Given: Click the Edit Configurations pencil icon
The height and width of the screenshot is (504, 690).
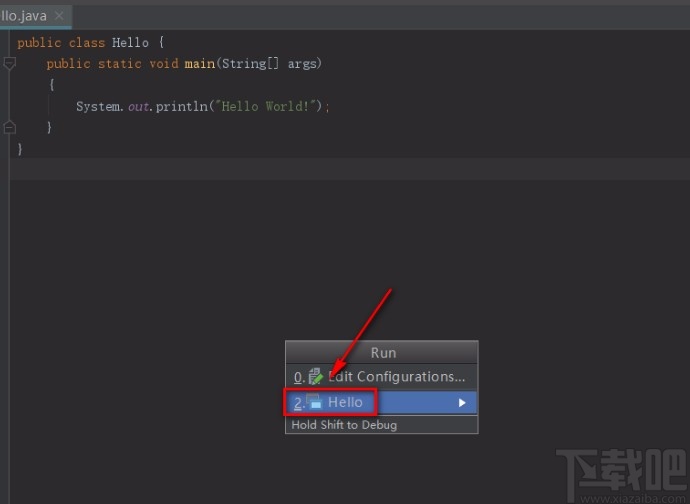Looking at the screenshot, I should (x=315, y=376).
